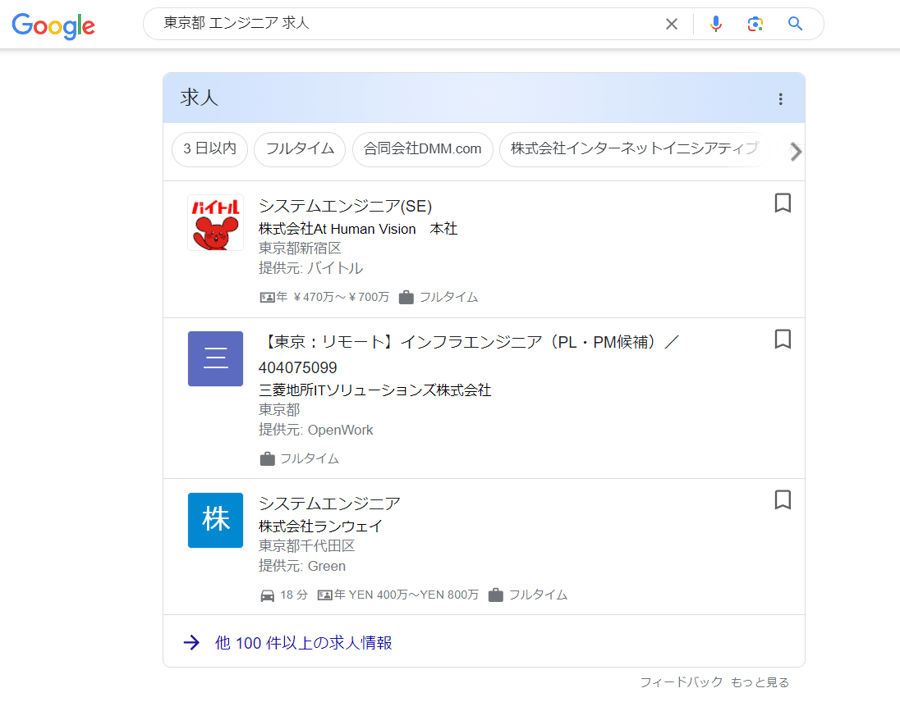Select the フルタイム filter chip
This screenshot has height=702, width=900.
pos(300,149)
